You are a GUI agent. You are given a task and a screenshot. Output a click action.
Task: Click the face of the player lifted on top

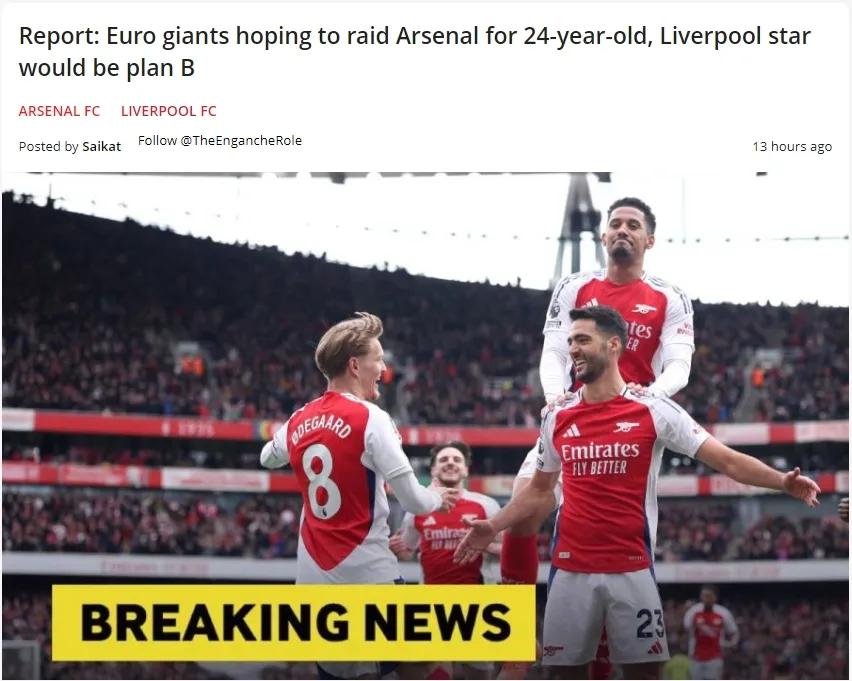point(629,231)
